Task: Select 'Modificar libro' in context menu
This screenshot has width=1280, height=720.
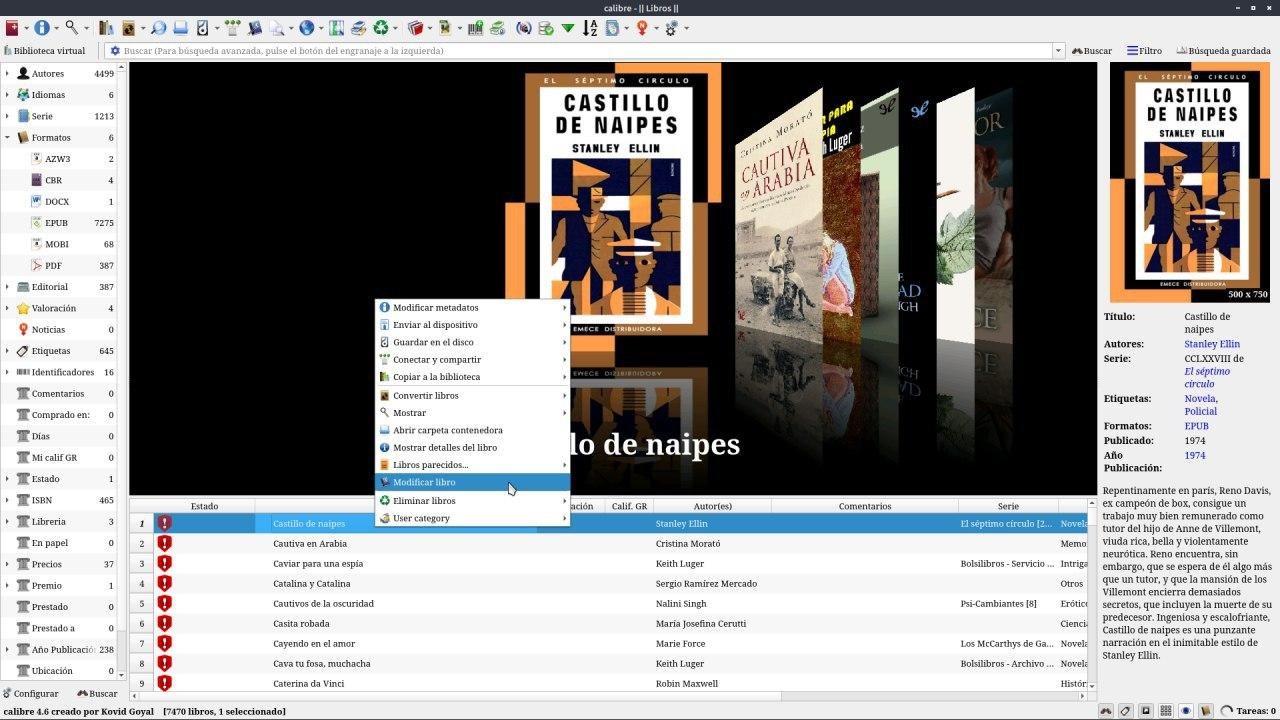Action: (x=424, y=482)
